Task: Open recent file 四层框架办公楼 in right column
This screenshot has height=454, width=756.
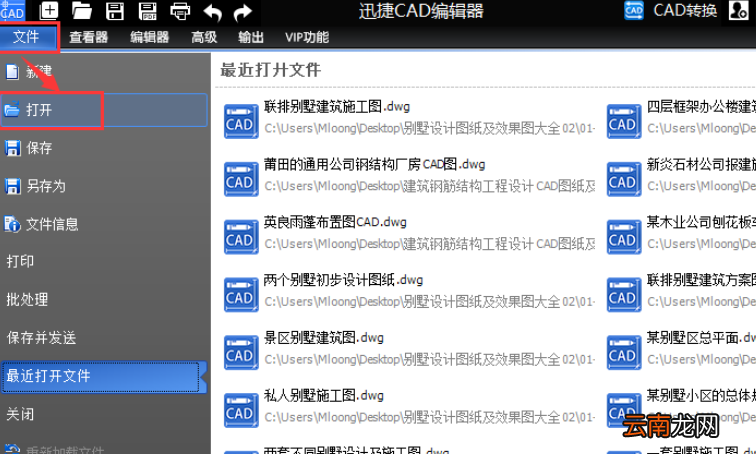Action: pos(701,107)
